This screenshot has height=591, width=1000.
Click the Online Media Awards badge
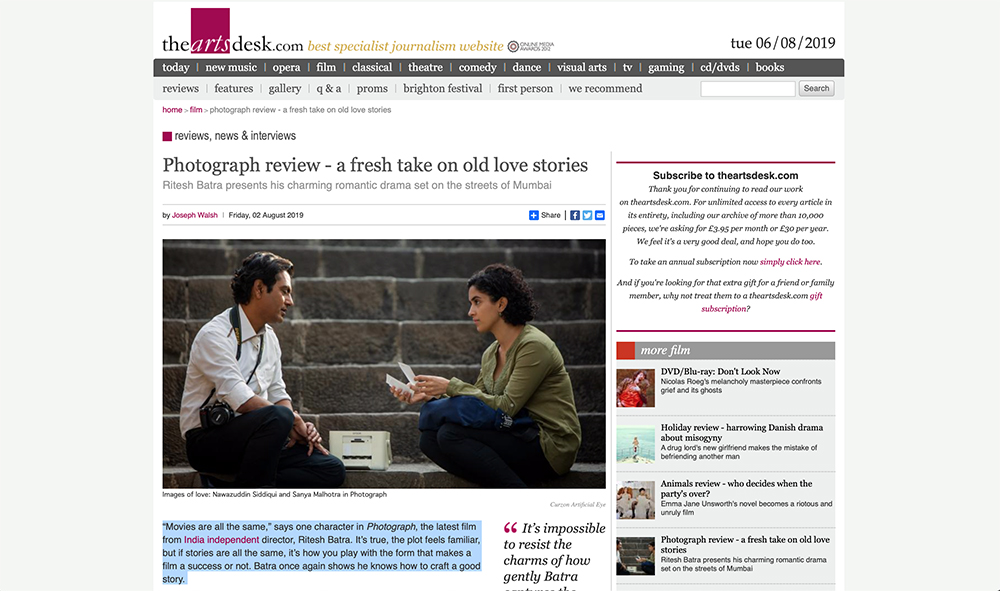531,46
